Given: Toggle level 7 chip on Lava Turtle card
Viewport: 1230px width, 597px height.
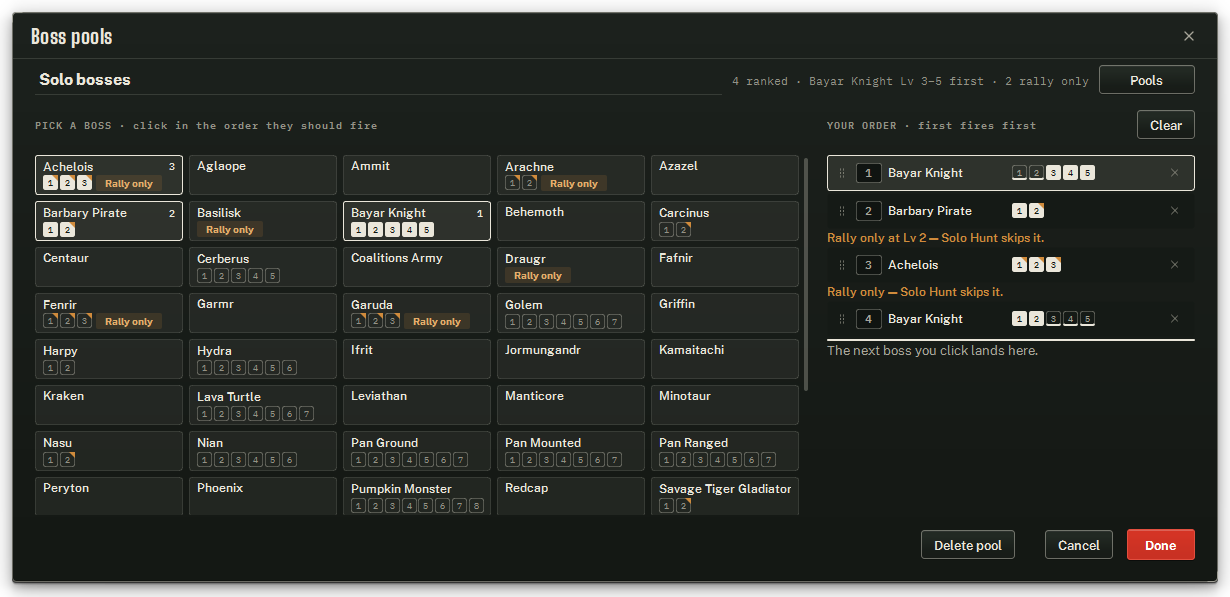Looking at the screenshot, I should [x=307, y=413].
